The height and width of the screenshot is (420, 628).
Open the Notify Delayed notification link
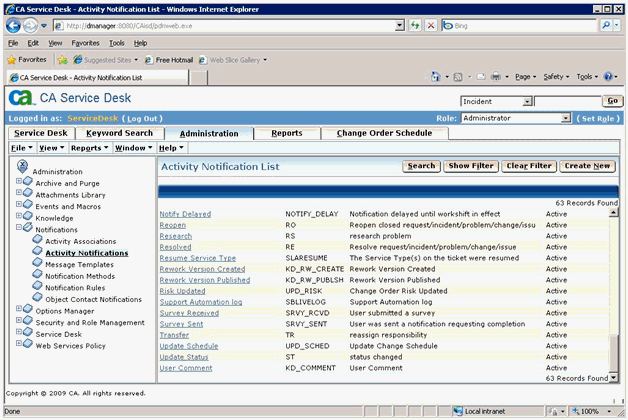tap(185, 214)
